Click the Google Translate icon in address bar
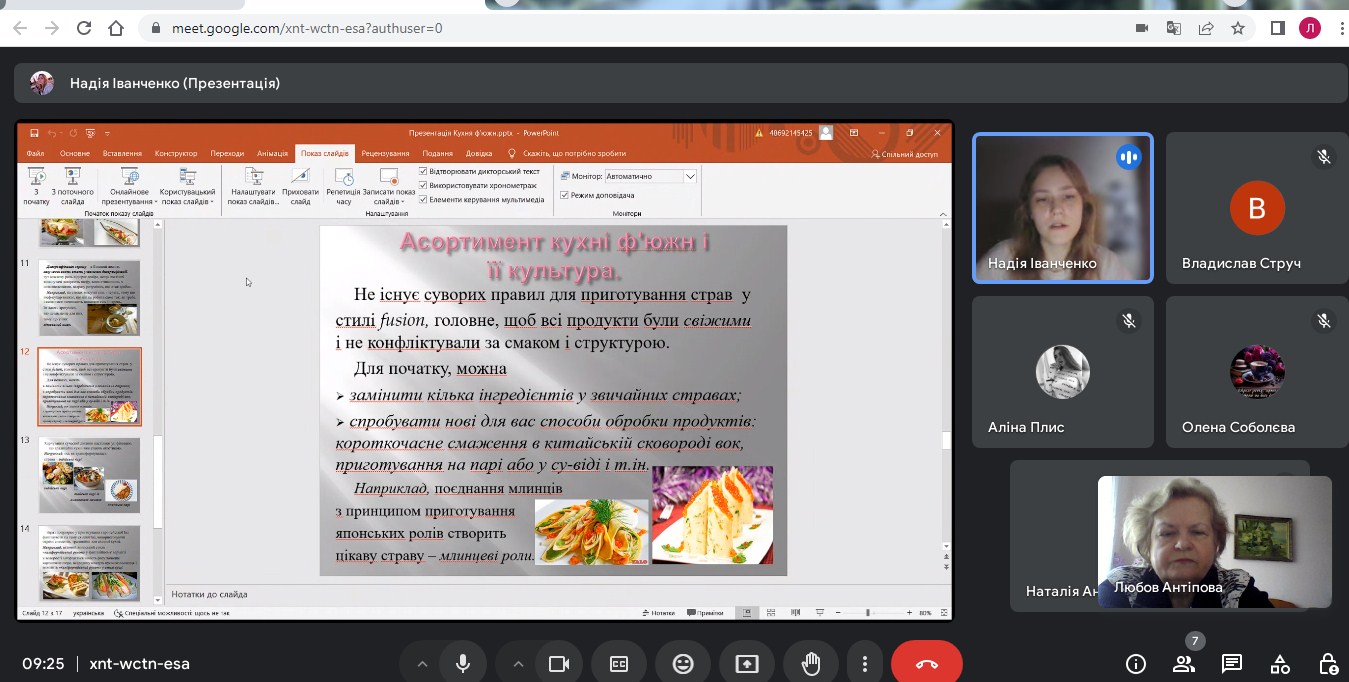This screenshot has width=1349, height=682. click(x=1174, y=28)
